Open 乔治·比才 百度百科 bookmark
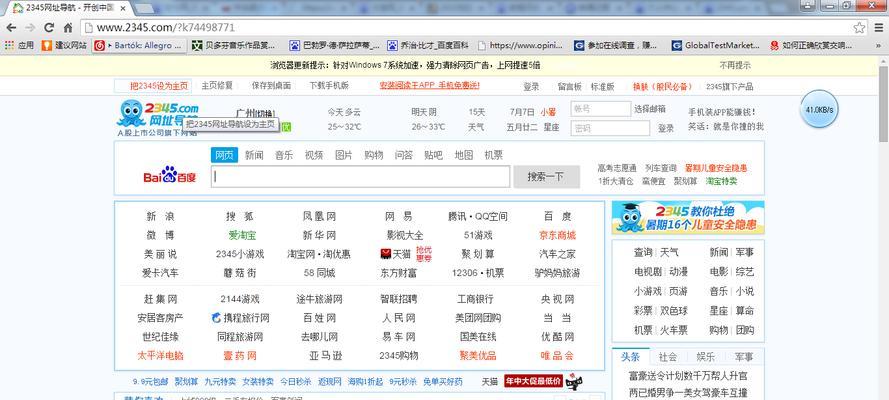The height and width of the screenshot is (400, 889). click(428, 45)
